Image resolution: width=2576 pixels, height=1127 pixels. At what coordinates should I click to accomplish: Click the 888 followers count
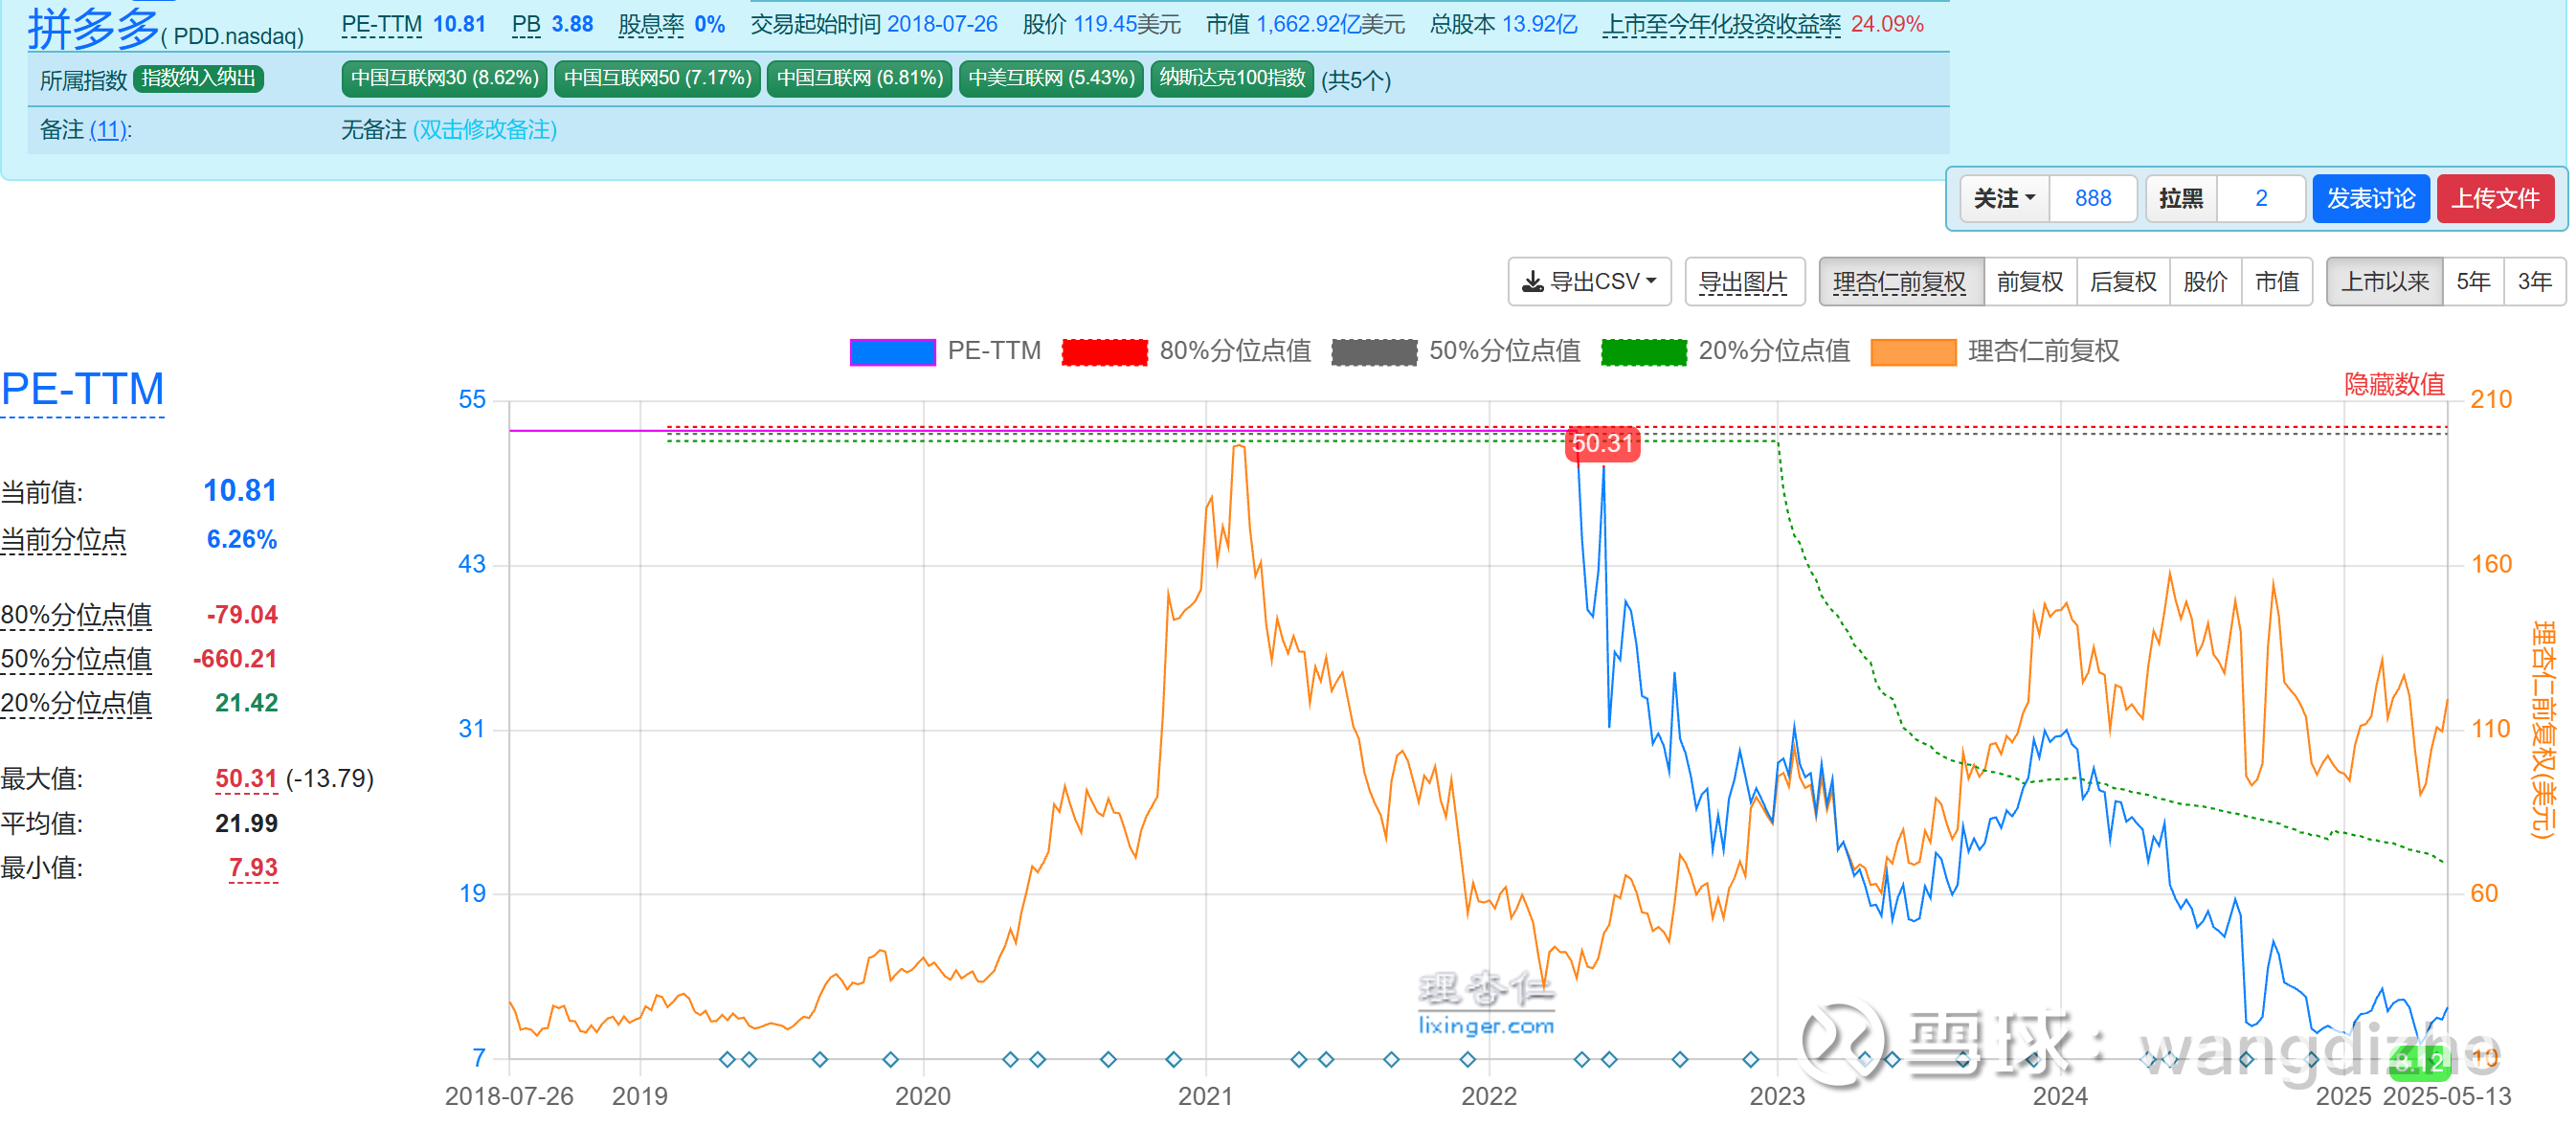(2093, 198)
